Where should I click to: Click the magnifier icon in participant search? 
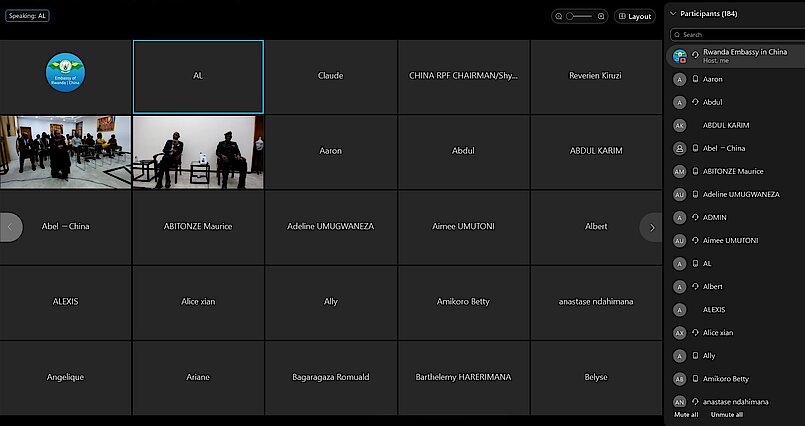[x=676, y=35]
